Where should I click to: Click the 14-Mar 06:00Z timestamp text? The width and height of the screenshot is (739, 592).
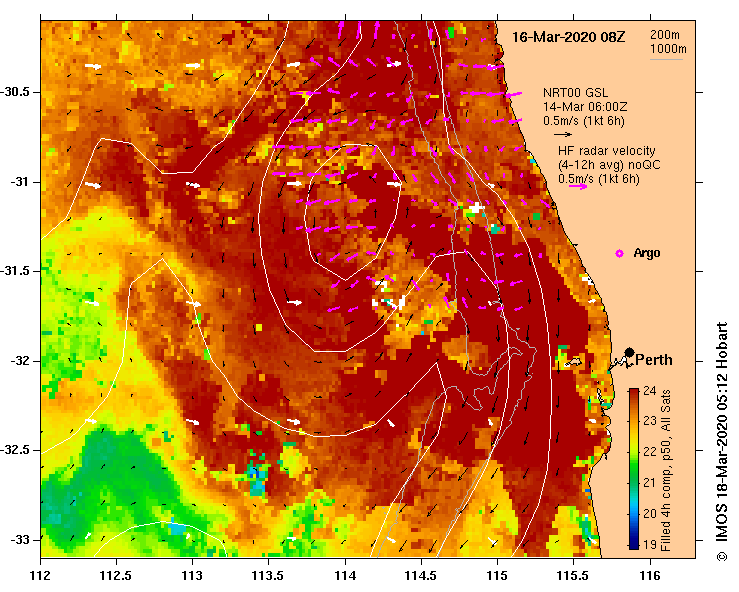coord(585,107)
